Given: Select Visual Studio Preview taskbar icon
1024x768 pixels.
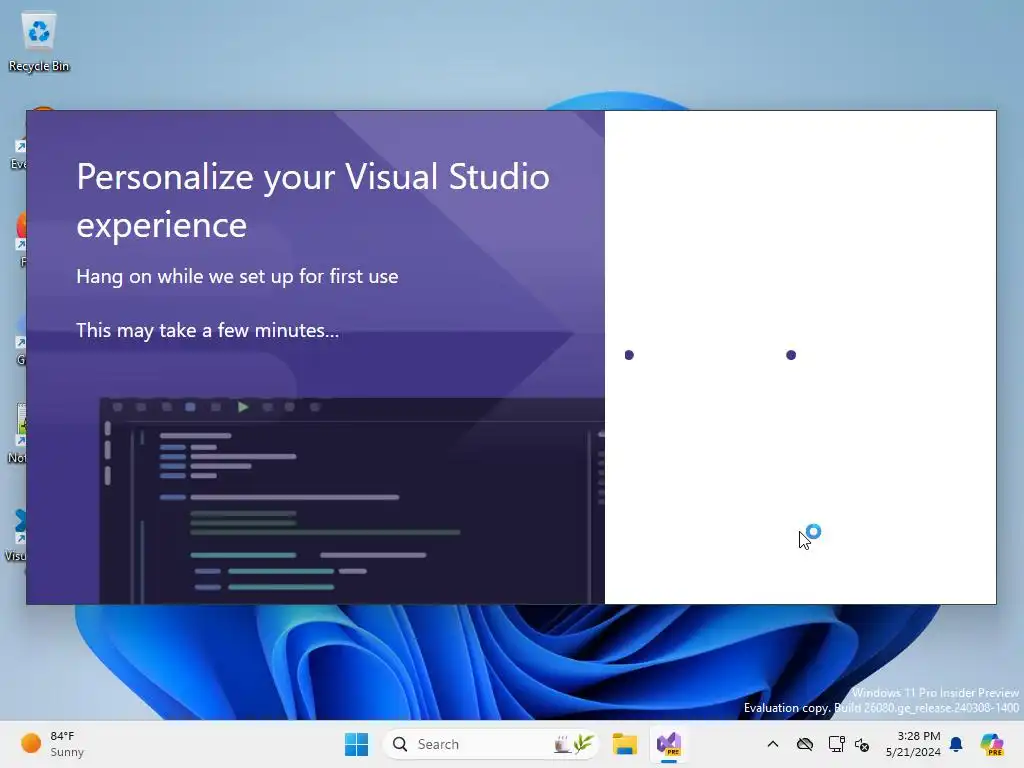Looking at the screenshot, I should click(x=669, y=744).
